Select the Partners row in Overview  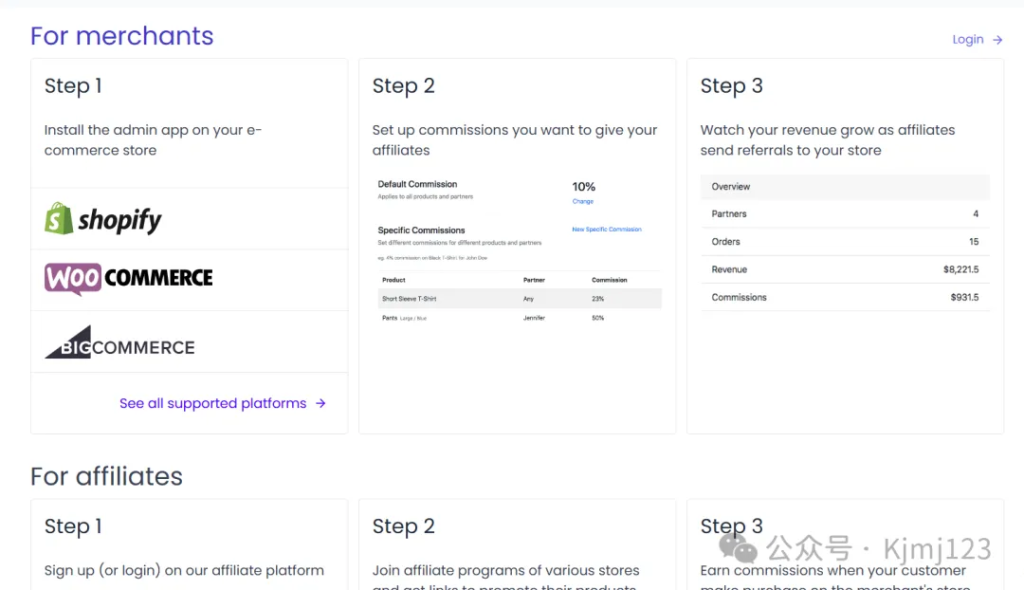845,214
